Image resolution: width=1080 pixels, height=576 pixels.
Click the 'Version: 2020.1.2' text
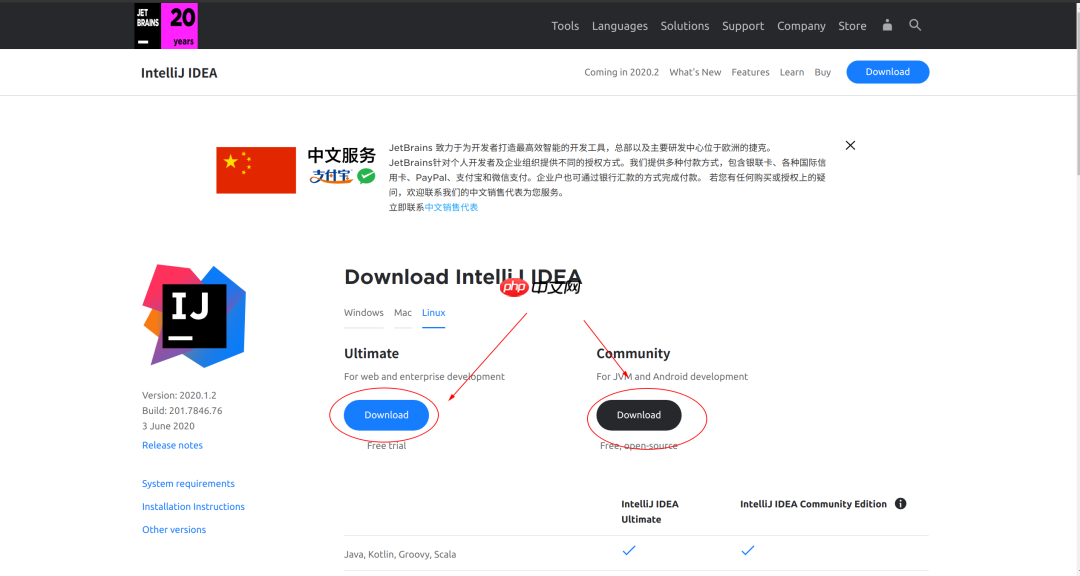point(179,395)
